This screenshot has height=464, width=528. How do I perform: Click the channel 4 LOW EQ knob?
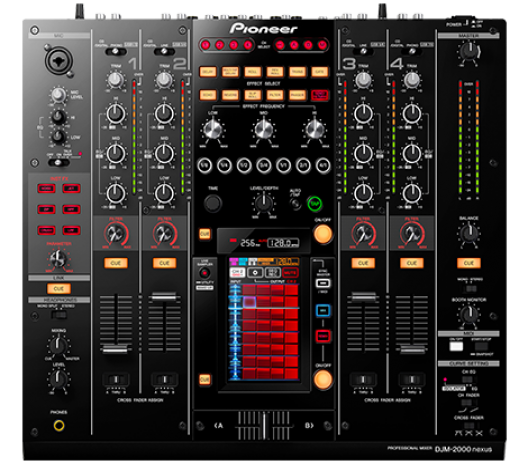[411, 193]
